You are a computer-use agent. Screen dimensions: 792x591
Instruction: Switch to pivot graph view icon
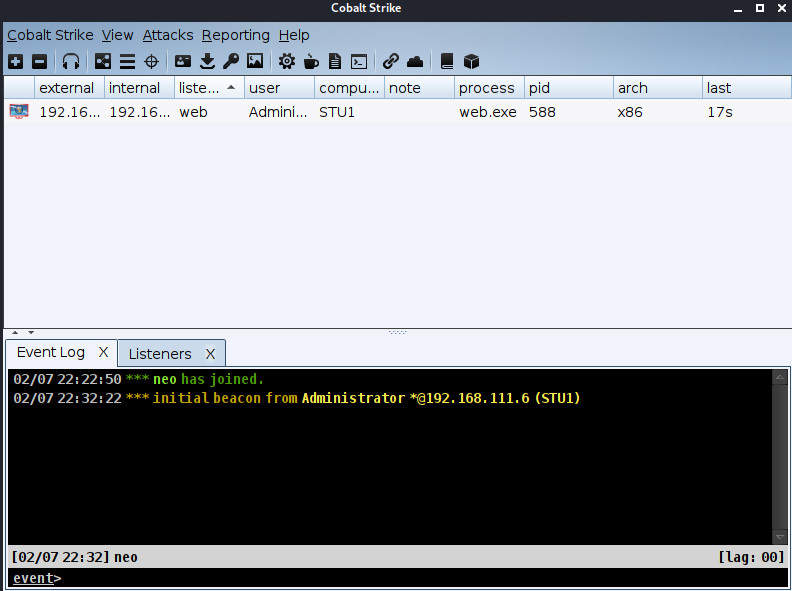coord(103,62)
